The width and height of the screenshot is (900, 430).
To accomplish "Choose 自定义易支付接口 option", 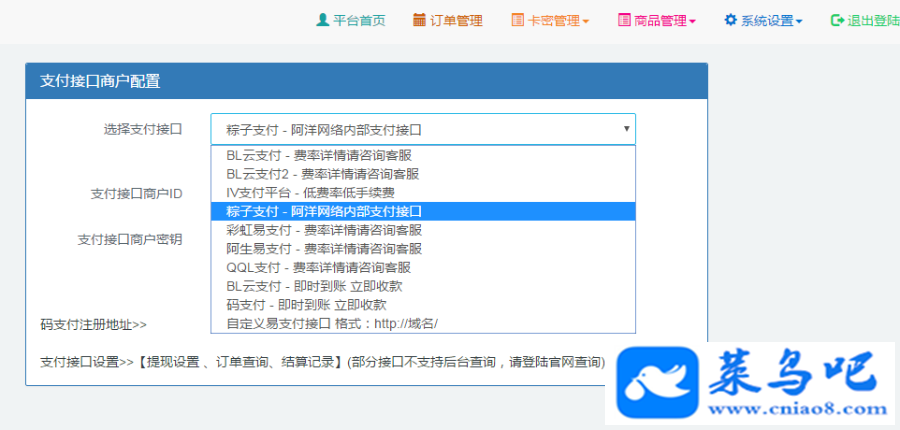I will coord(423,323).
